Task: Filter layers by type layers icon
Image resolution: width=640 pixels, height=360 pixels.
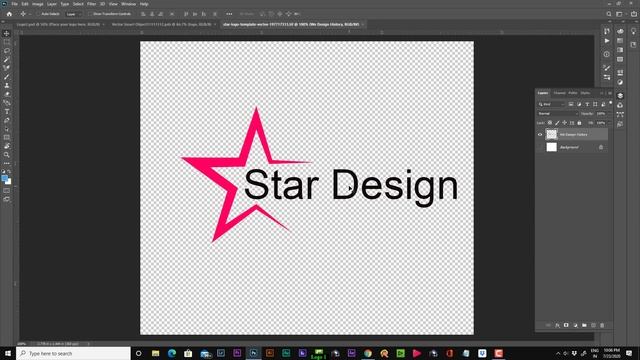Action: [587, 104]
